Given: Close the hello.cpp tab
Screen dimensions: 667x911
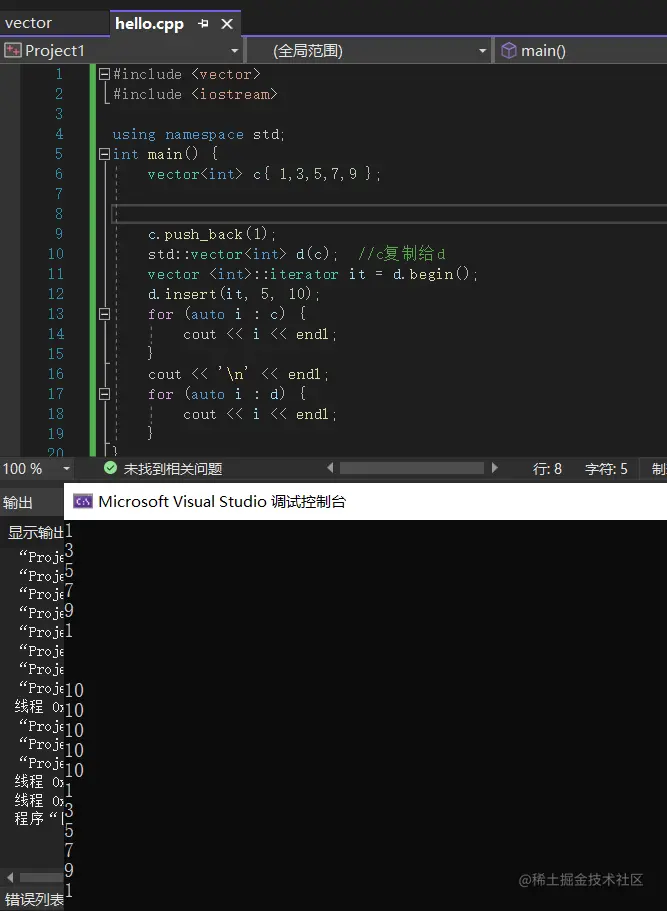Looking at the screenshot, I should [x=227, y=24].
